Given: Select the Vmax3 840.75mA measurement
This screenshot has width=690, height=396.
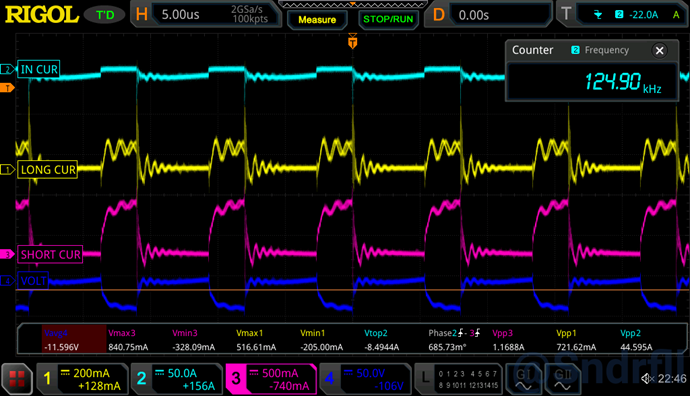Looking at the screenshot, I should tap(128, 340).
